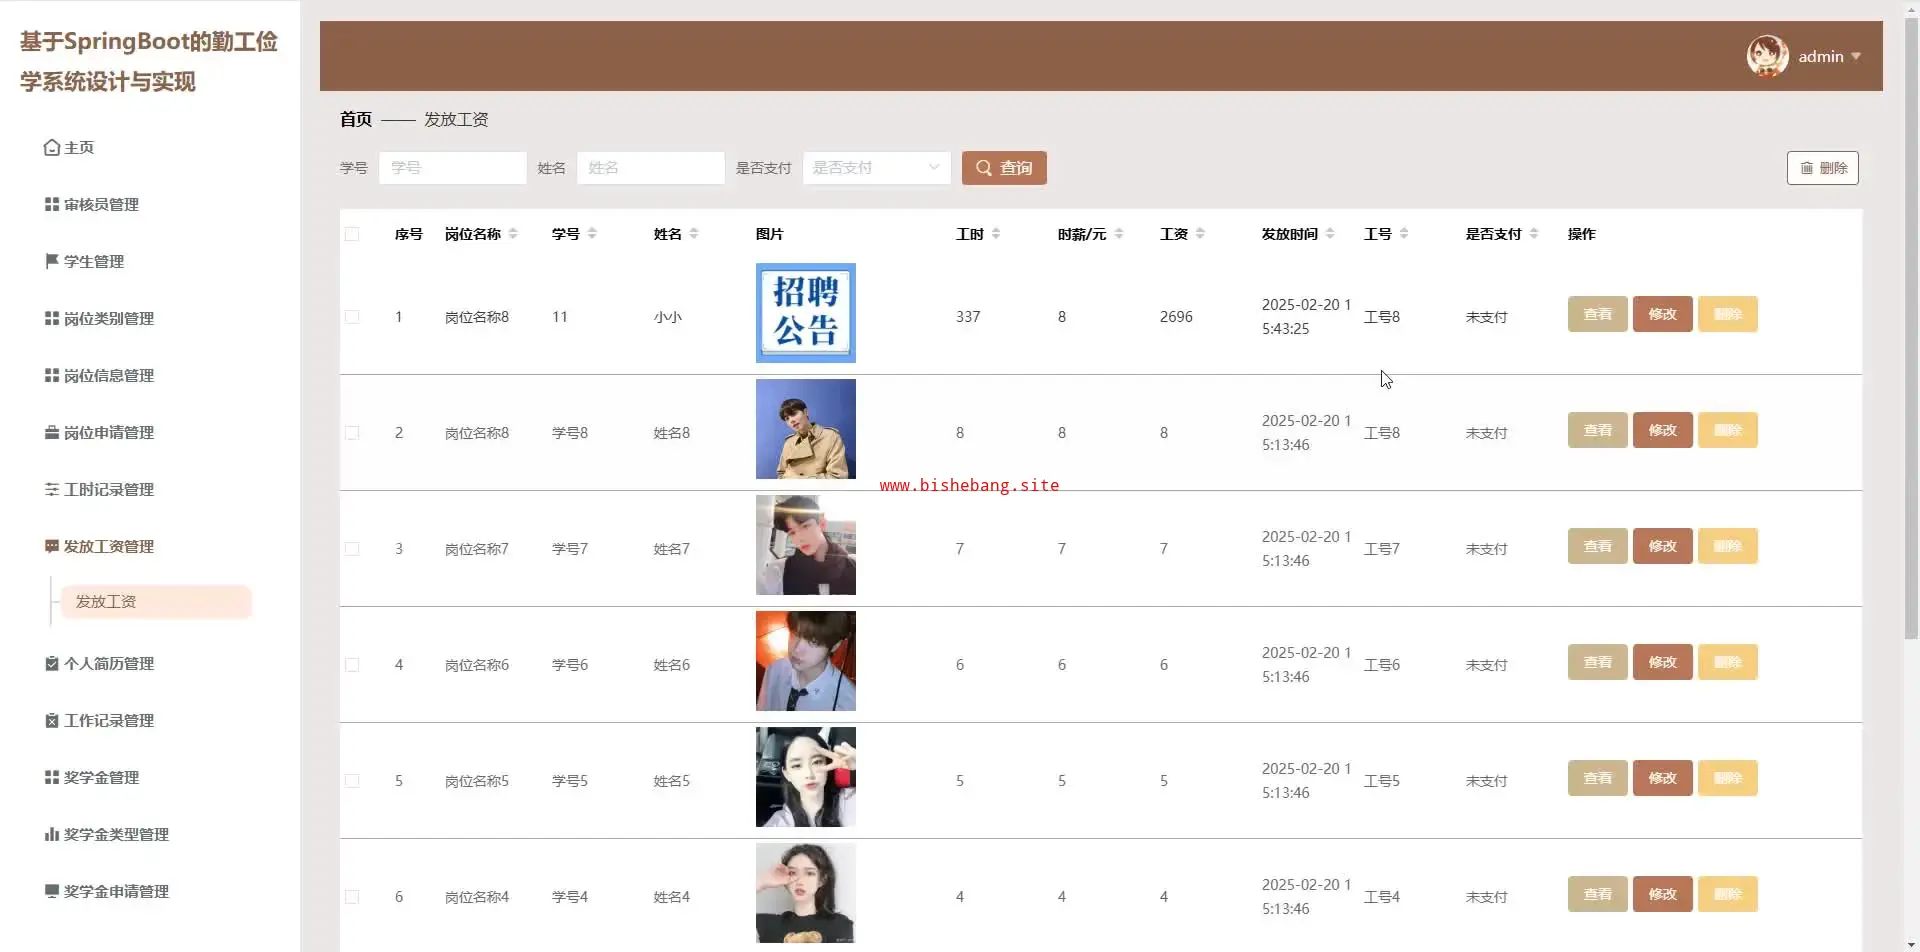Screen dimensions: 1920x952
Task: Select the checkbox for row 3 姓名7
Action: (352, 549)
